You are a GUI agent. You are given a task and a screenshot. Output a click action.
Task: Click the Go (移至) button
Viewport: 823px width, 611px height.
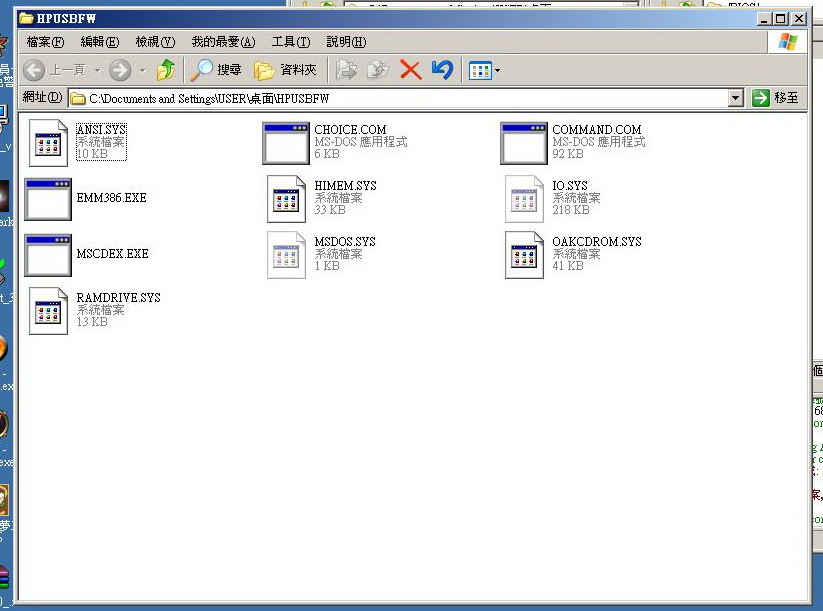pyautogui.click(x=775, y=98)
